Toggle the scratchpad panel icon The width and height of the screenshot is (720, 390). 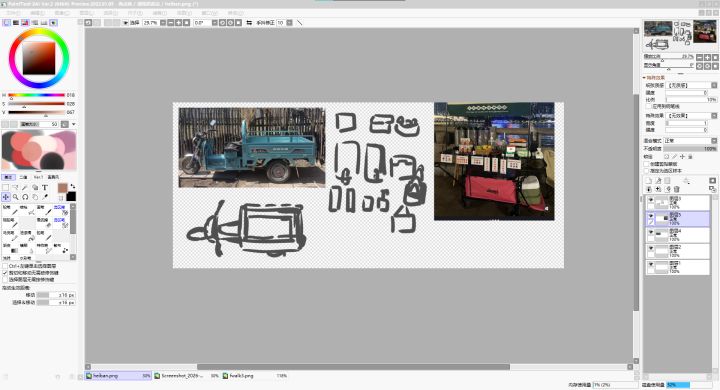[x=54, y=23]
